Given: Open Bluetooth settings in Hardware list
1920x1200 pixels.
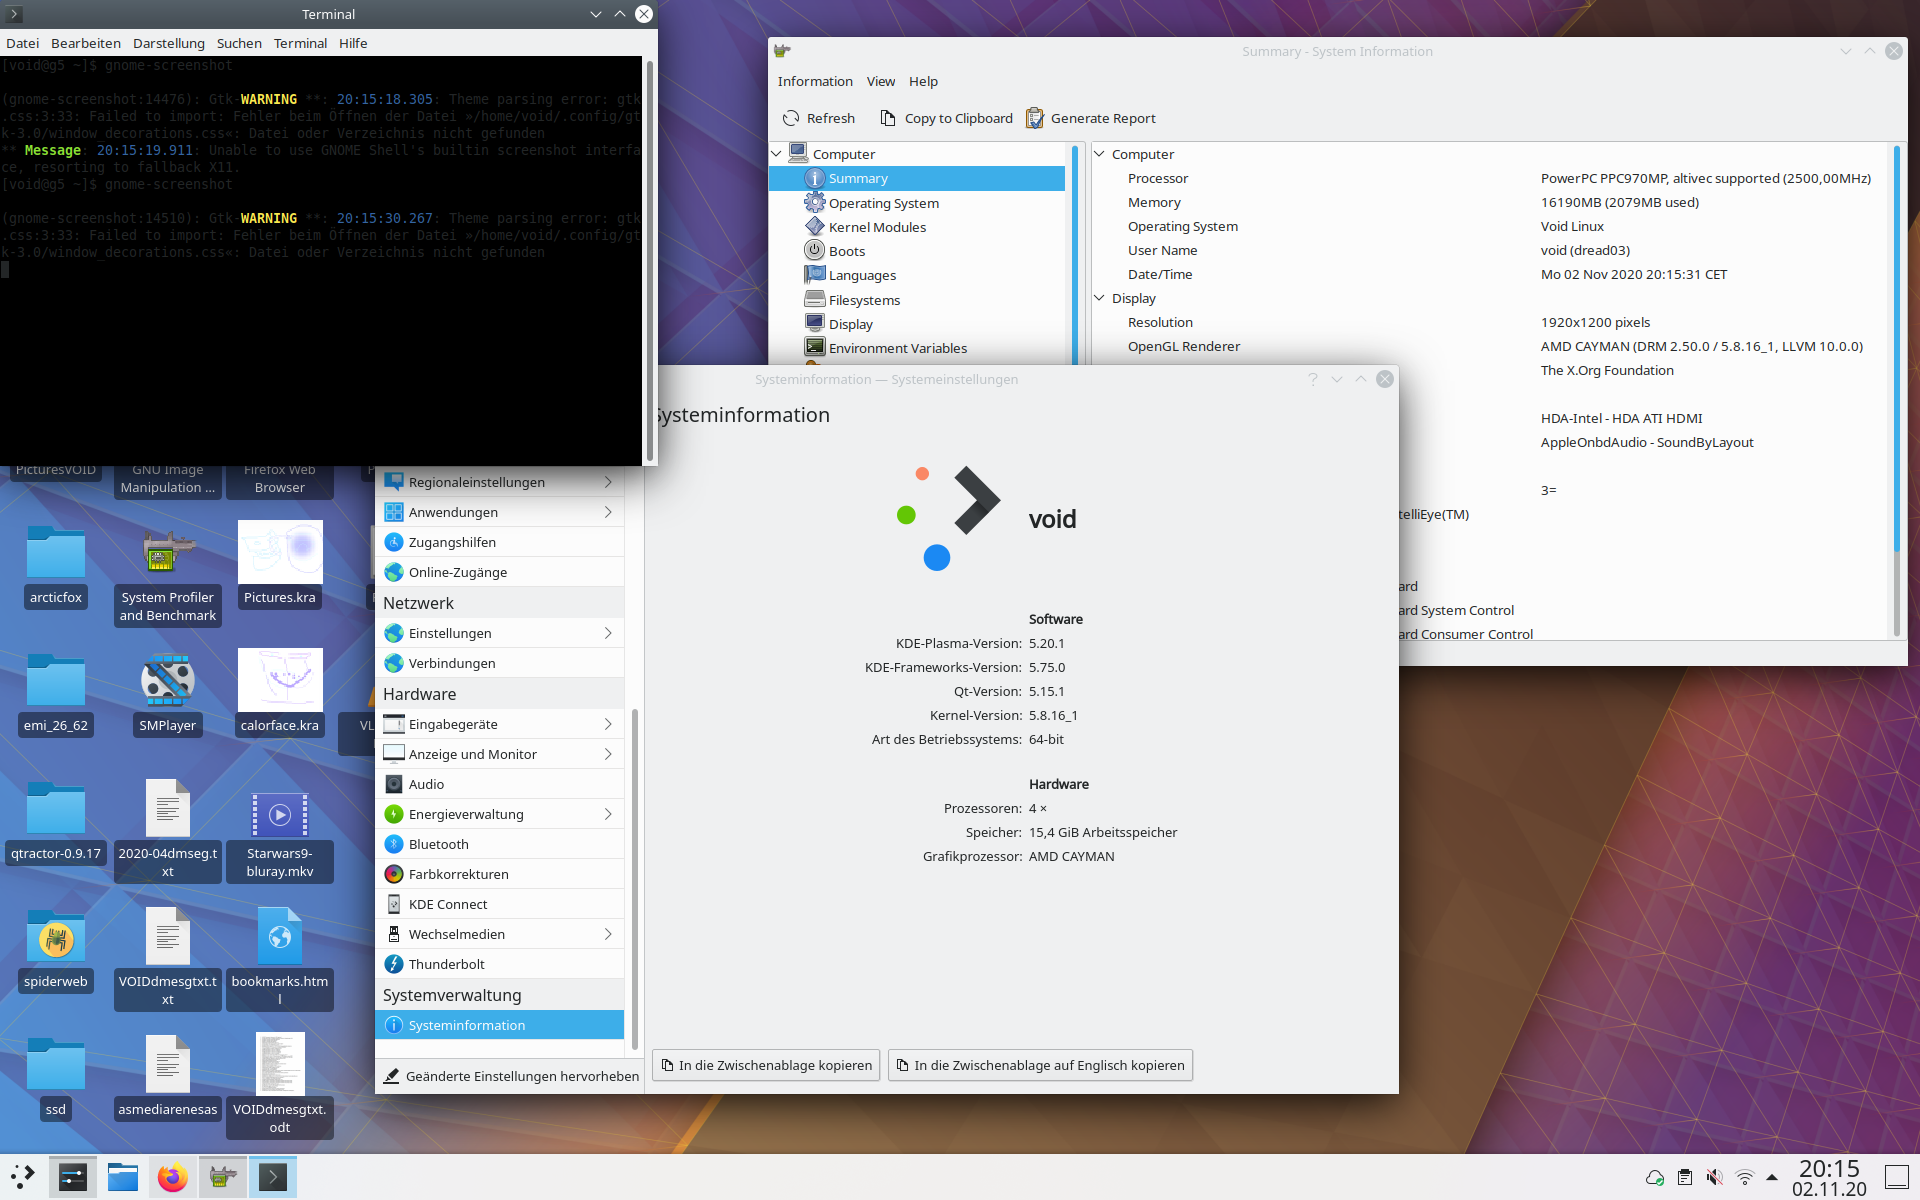Looking at the screenshot, I should [438, 844].
